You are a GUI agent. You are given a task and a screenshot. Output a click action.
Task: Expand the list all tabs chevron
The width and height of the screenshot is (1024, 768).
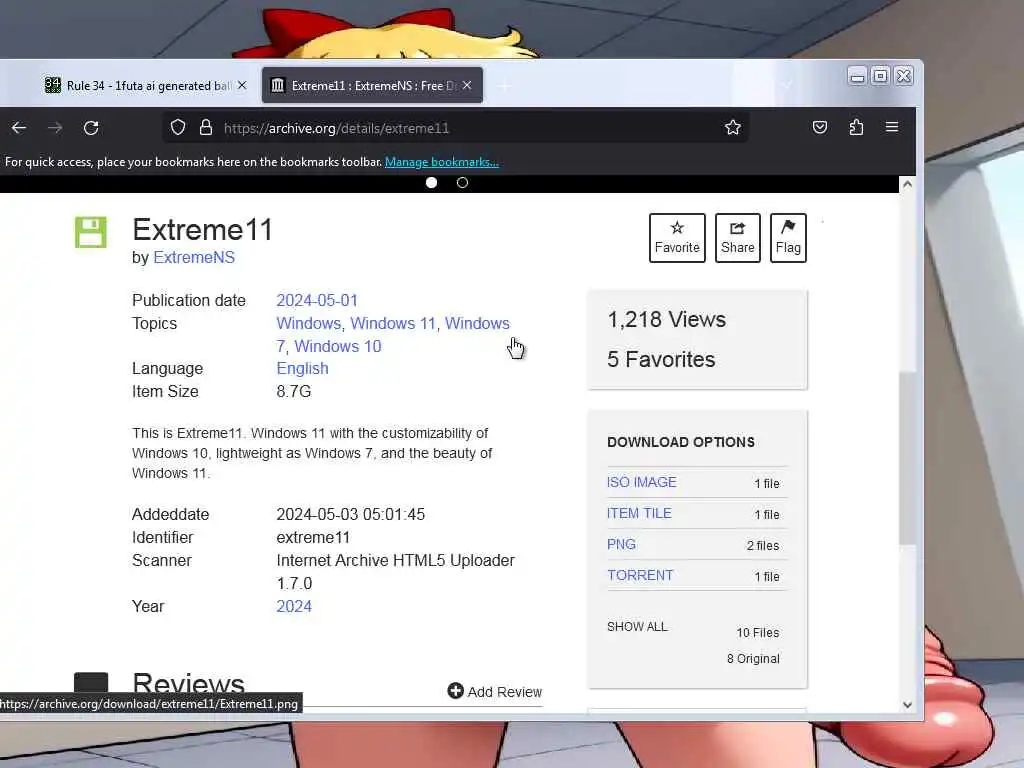click(x=786, y=86)
